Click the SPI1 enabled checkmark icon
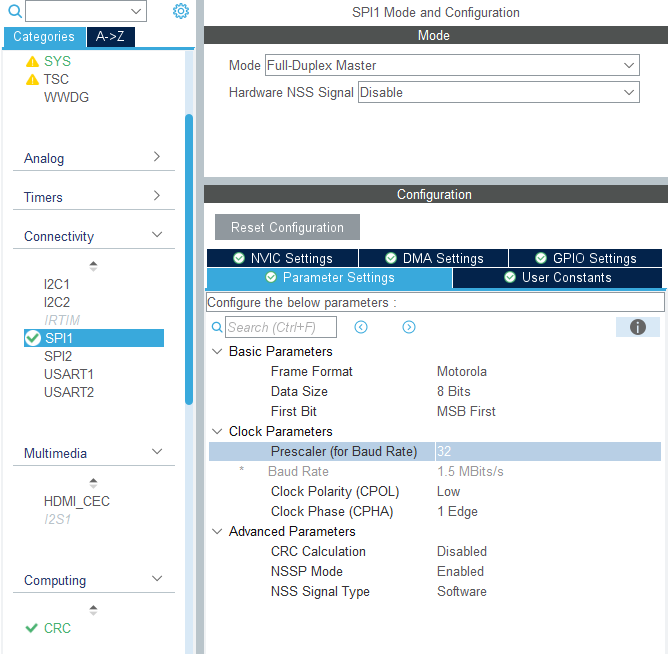This screenshot has width=668, height=654. click(33, 339)
